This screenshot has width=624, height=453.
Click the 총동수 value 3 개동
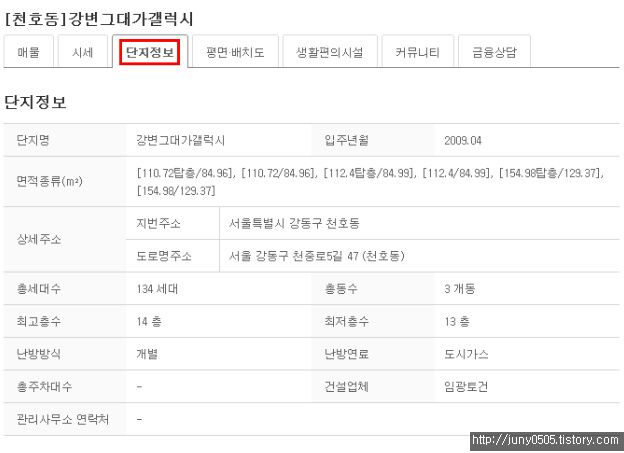coord(460,289)
